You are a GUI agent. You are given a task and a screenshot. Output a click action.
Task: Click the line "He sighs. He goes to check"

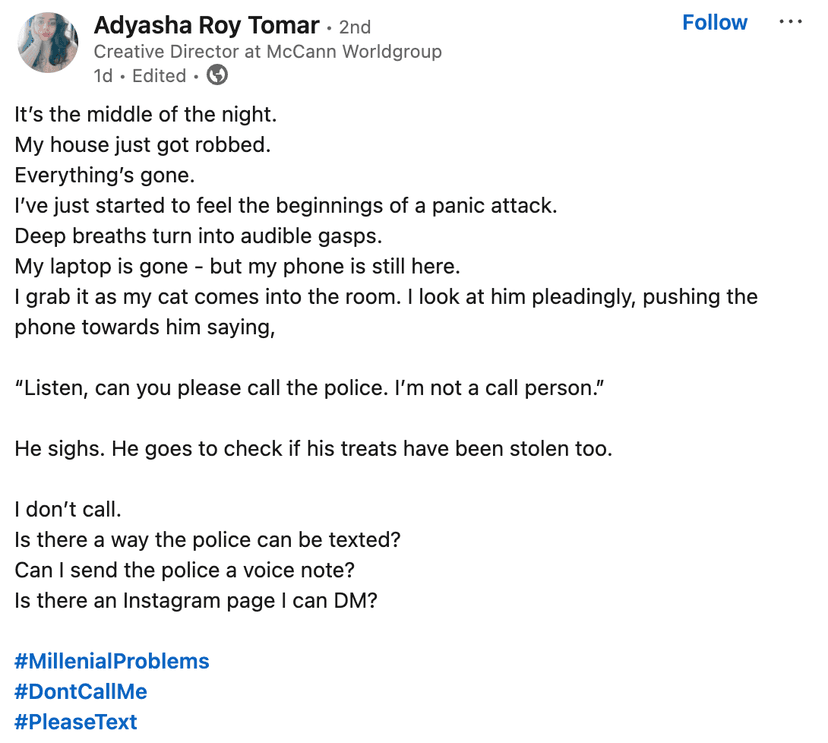(x=313, y=449)
